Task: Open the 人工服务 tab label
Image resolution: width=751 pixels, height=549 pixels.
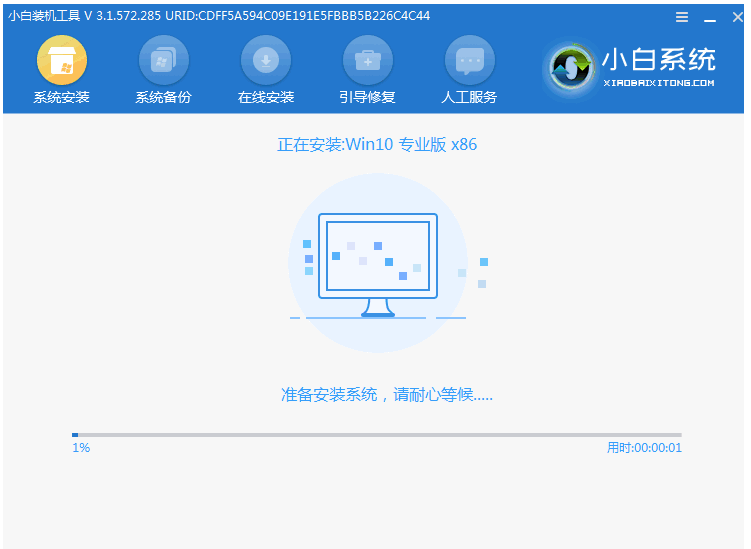Action: 469,97
